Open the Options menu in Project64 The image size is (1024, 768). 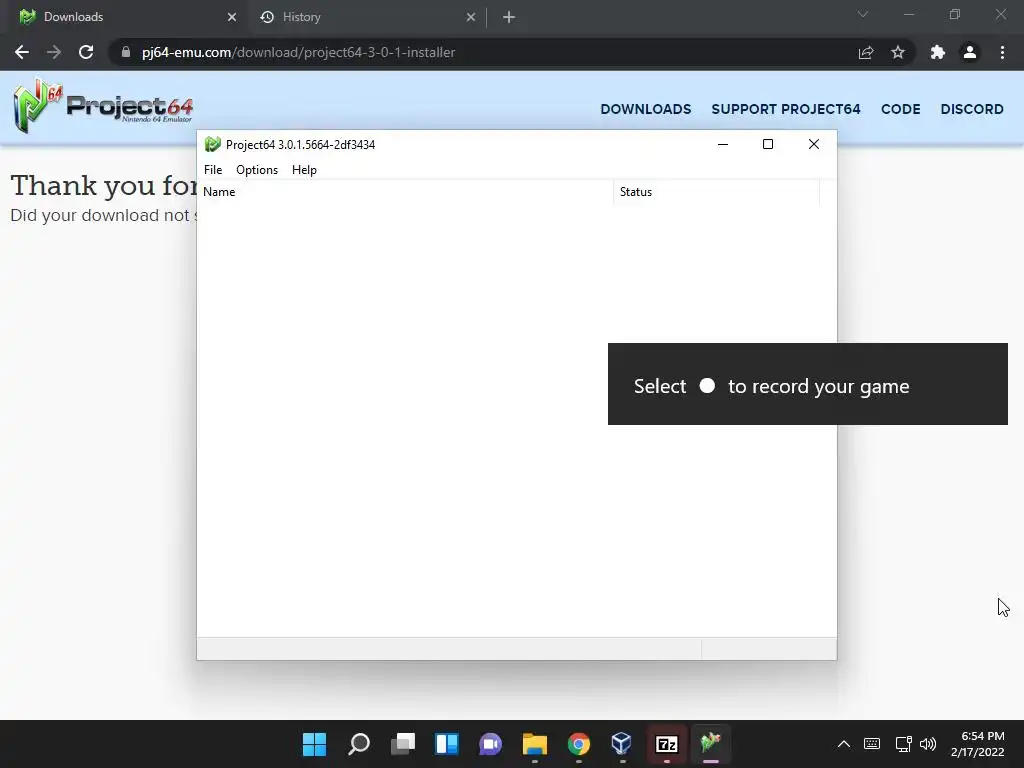[x=257, y=170]
